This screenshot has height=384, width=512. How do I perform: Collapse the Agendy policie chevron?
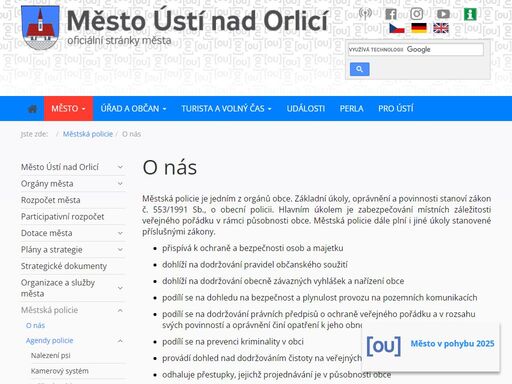pyautogui.click(x=120, y=341)
